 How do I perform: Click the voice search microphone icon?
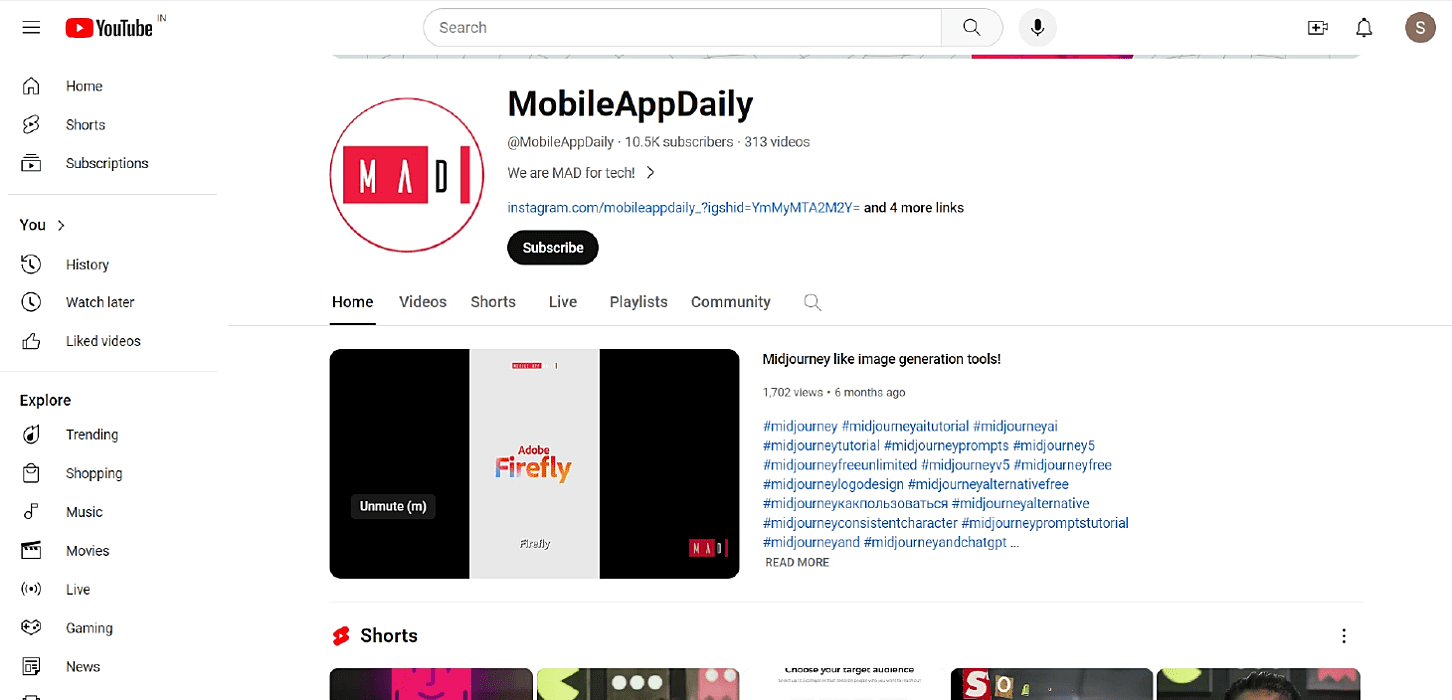click(1037, 28)
